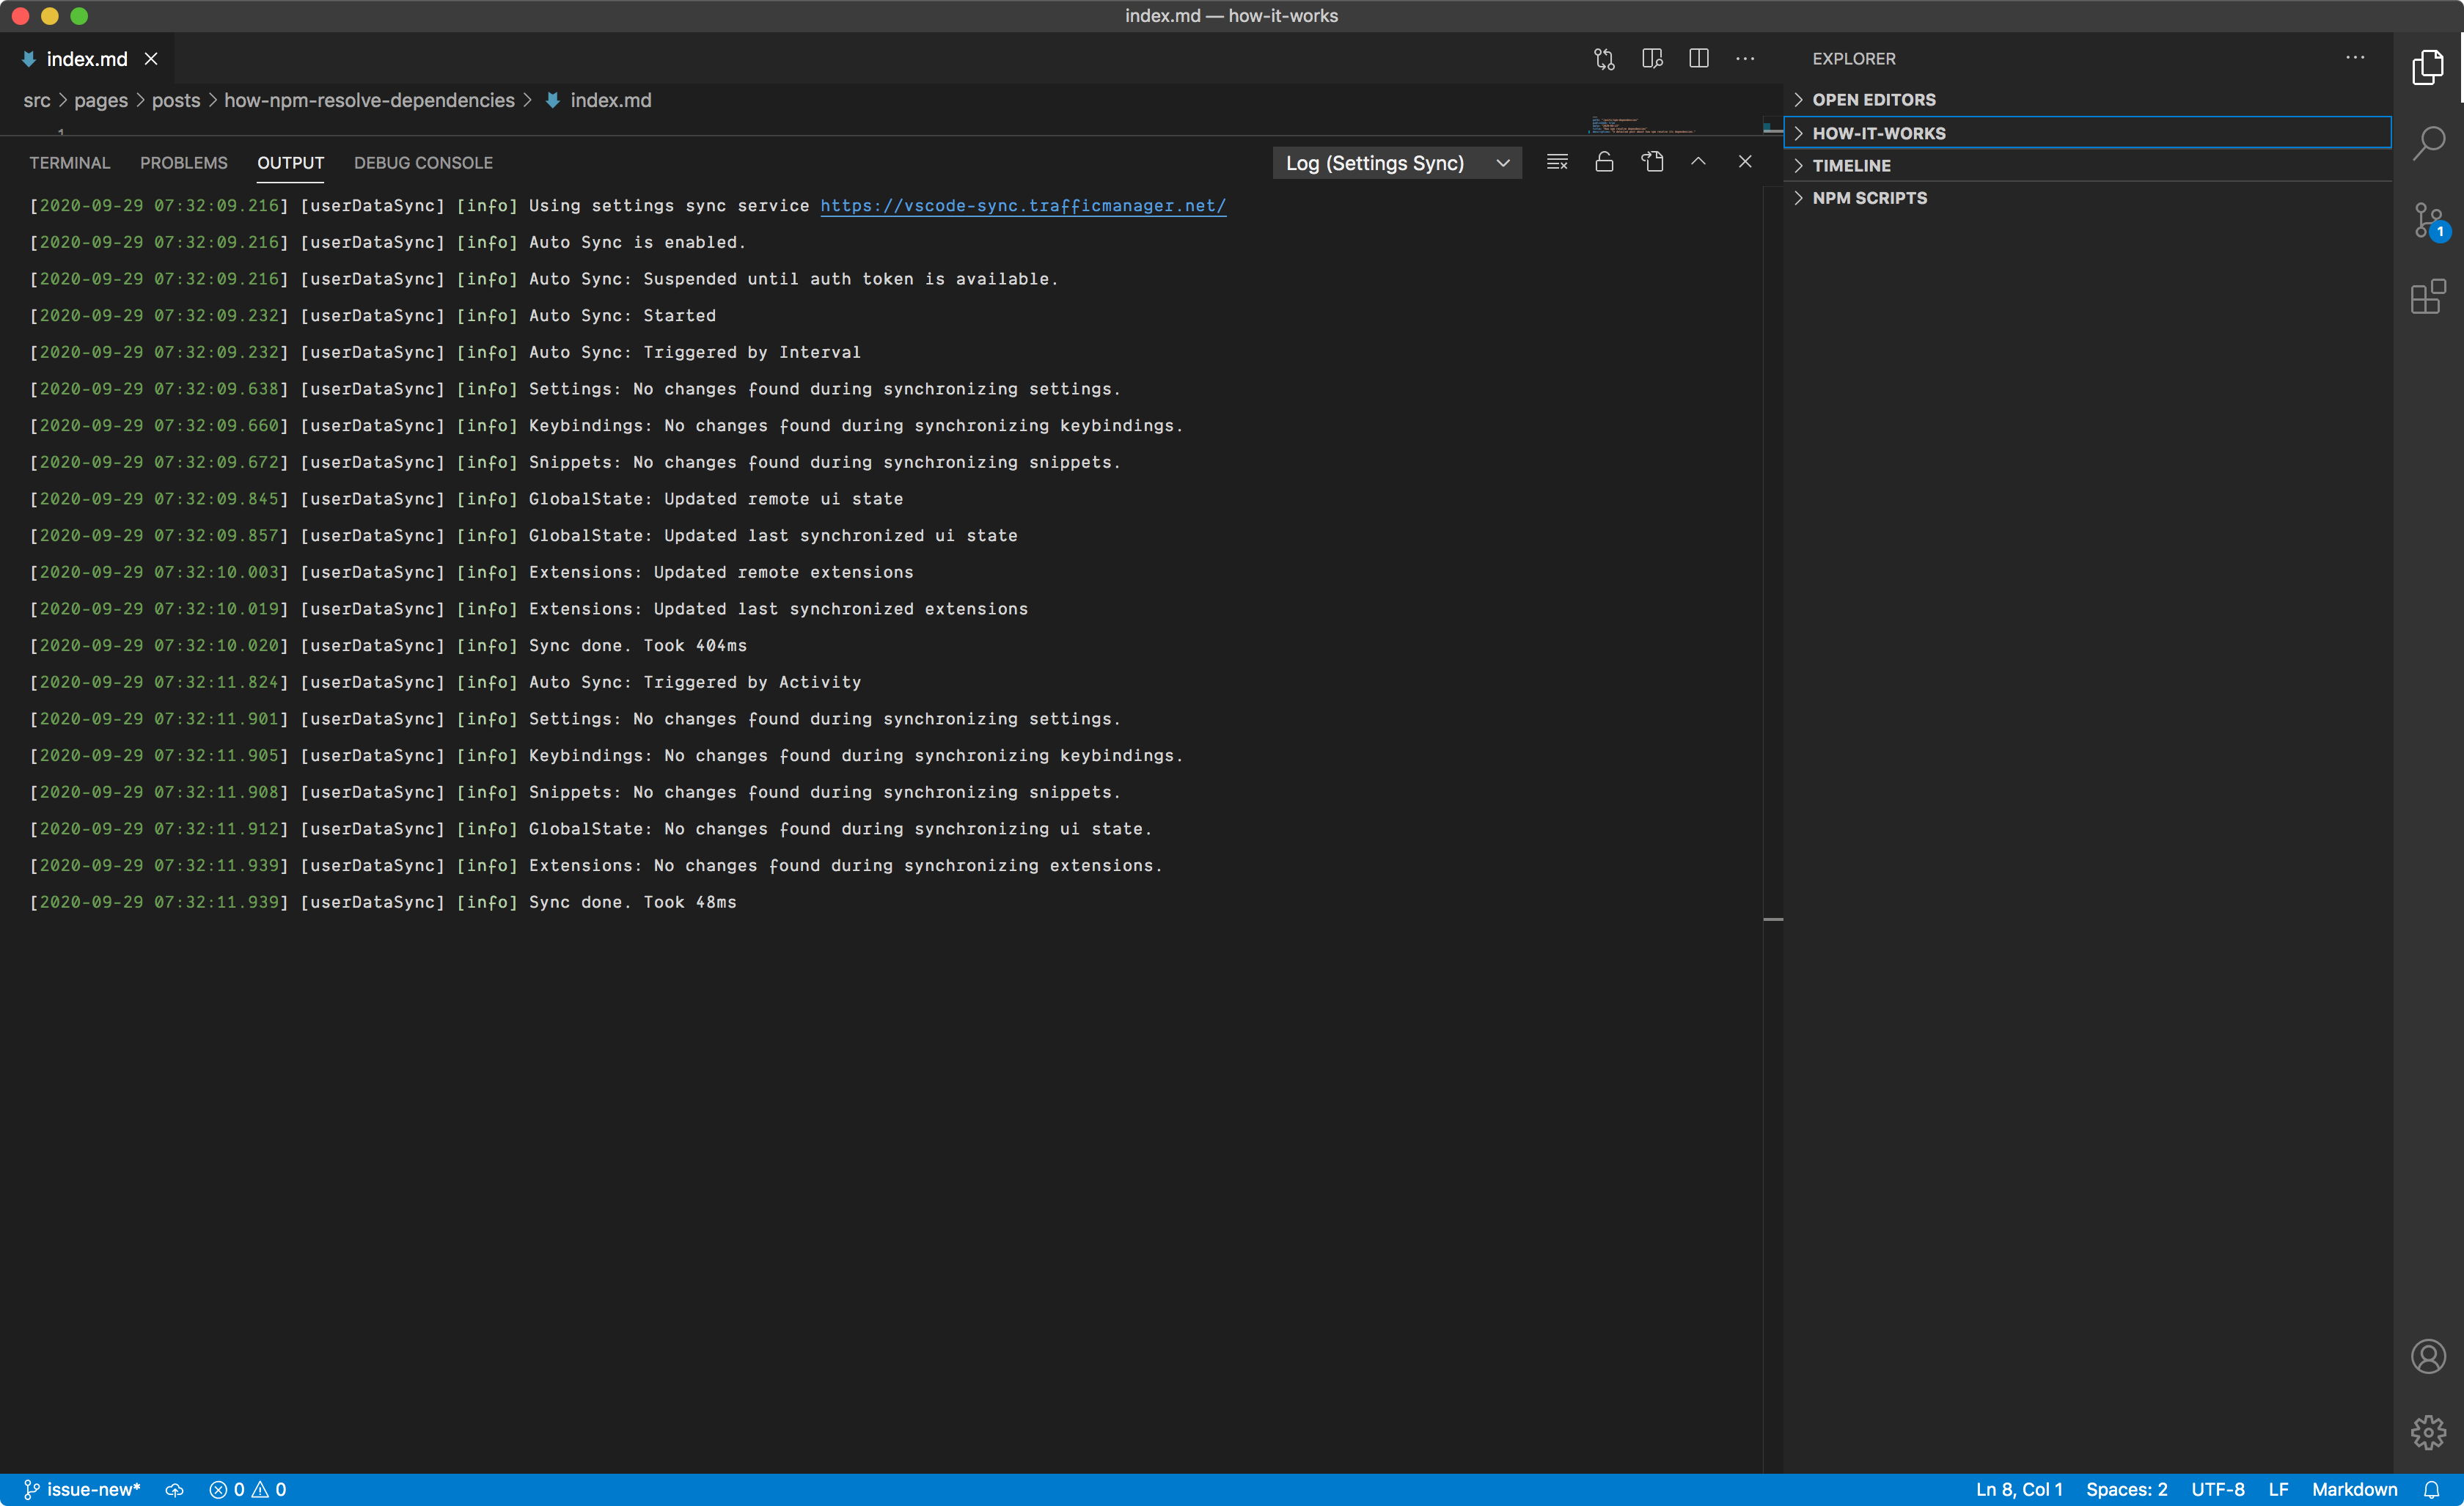Open the Log (Settings Sync) channel dropdown

click(x=1397, y=163)
